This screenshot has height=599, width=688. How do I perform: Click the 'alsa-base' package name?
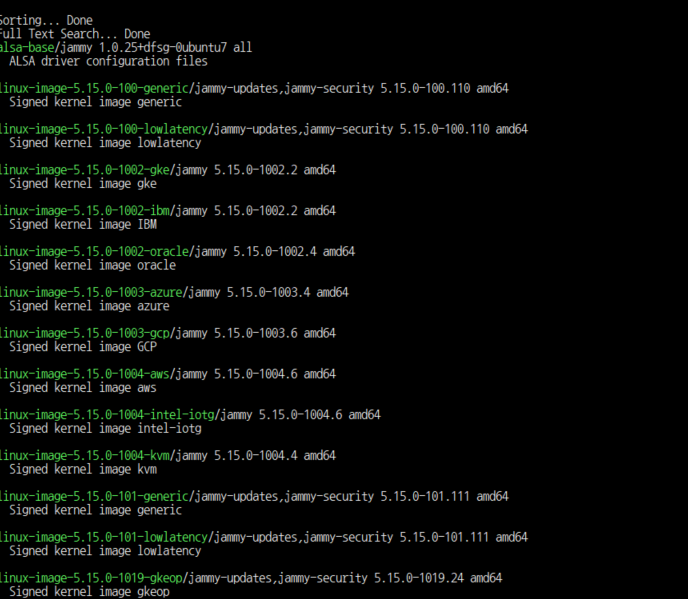[27, 47]
